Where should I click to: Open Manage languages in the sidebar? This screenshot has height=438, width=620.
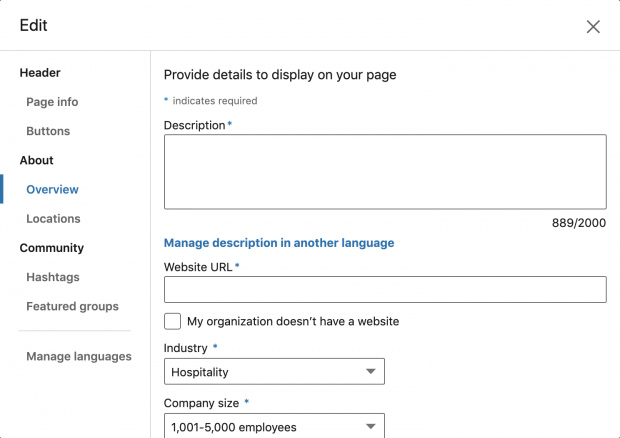click(78, 356)
